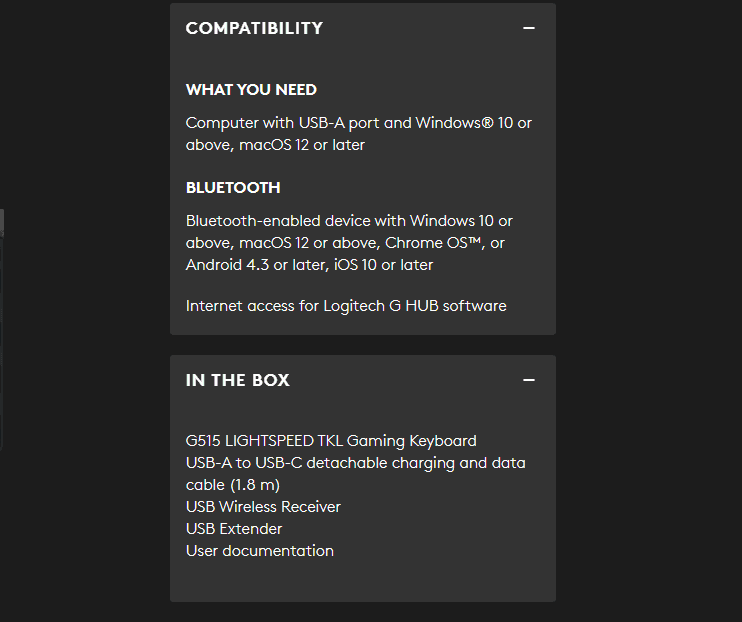Click the USB Wireless Receiver item

pos(263,507)
